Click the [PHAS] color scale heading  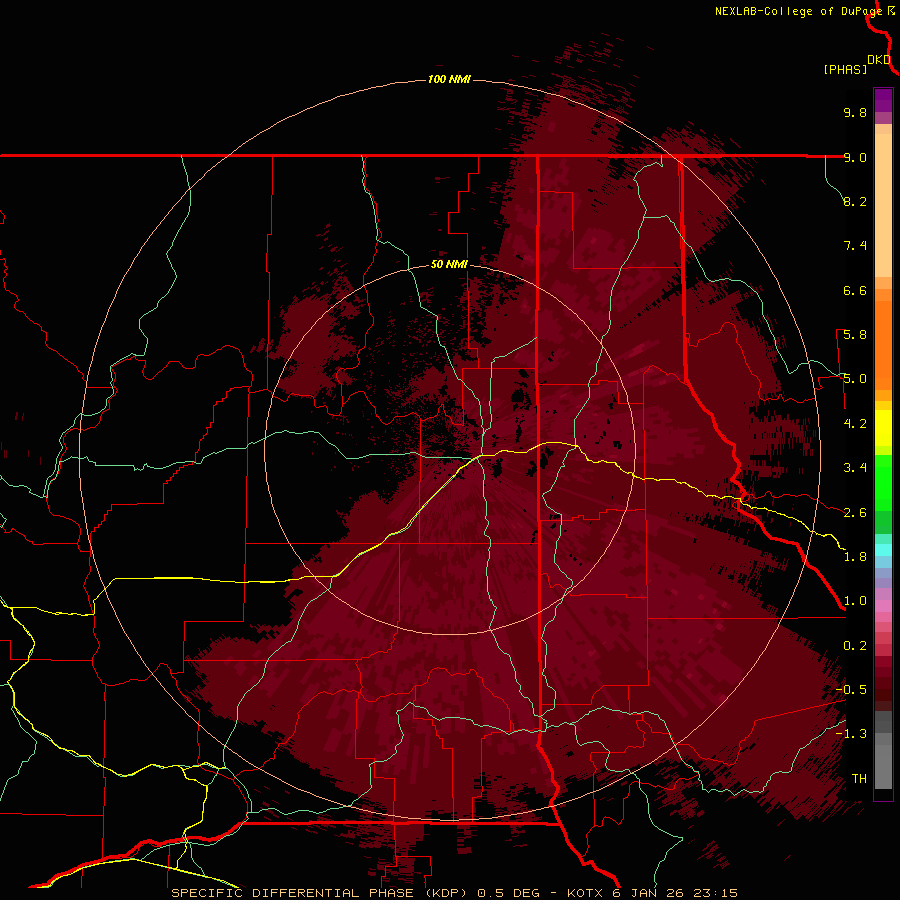(x=845, y=69)
